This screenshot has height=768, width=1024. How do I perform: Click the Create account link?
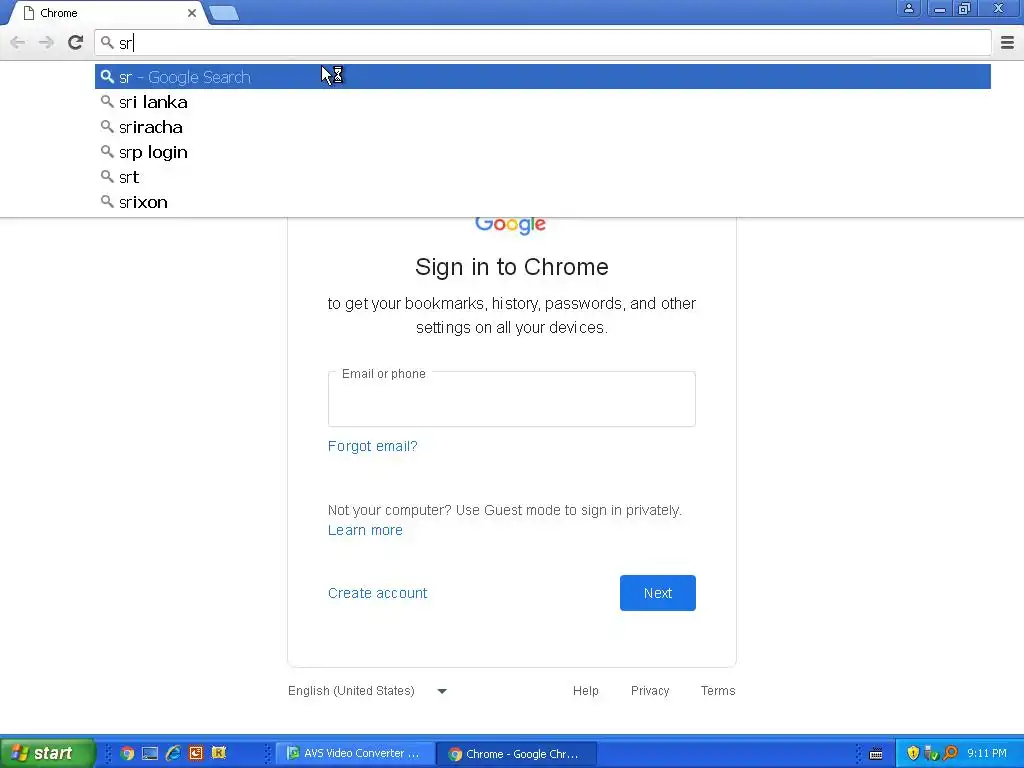pyautogui.click(x=377, y=593)
